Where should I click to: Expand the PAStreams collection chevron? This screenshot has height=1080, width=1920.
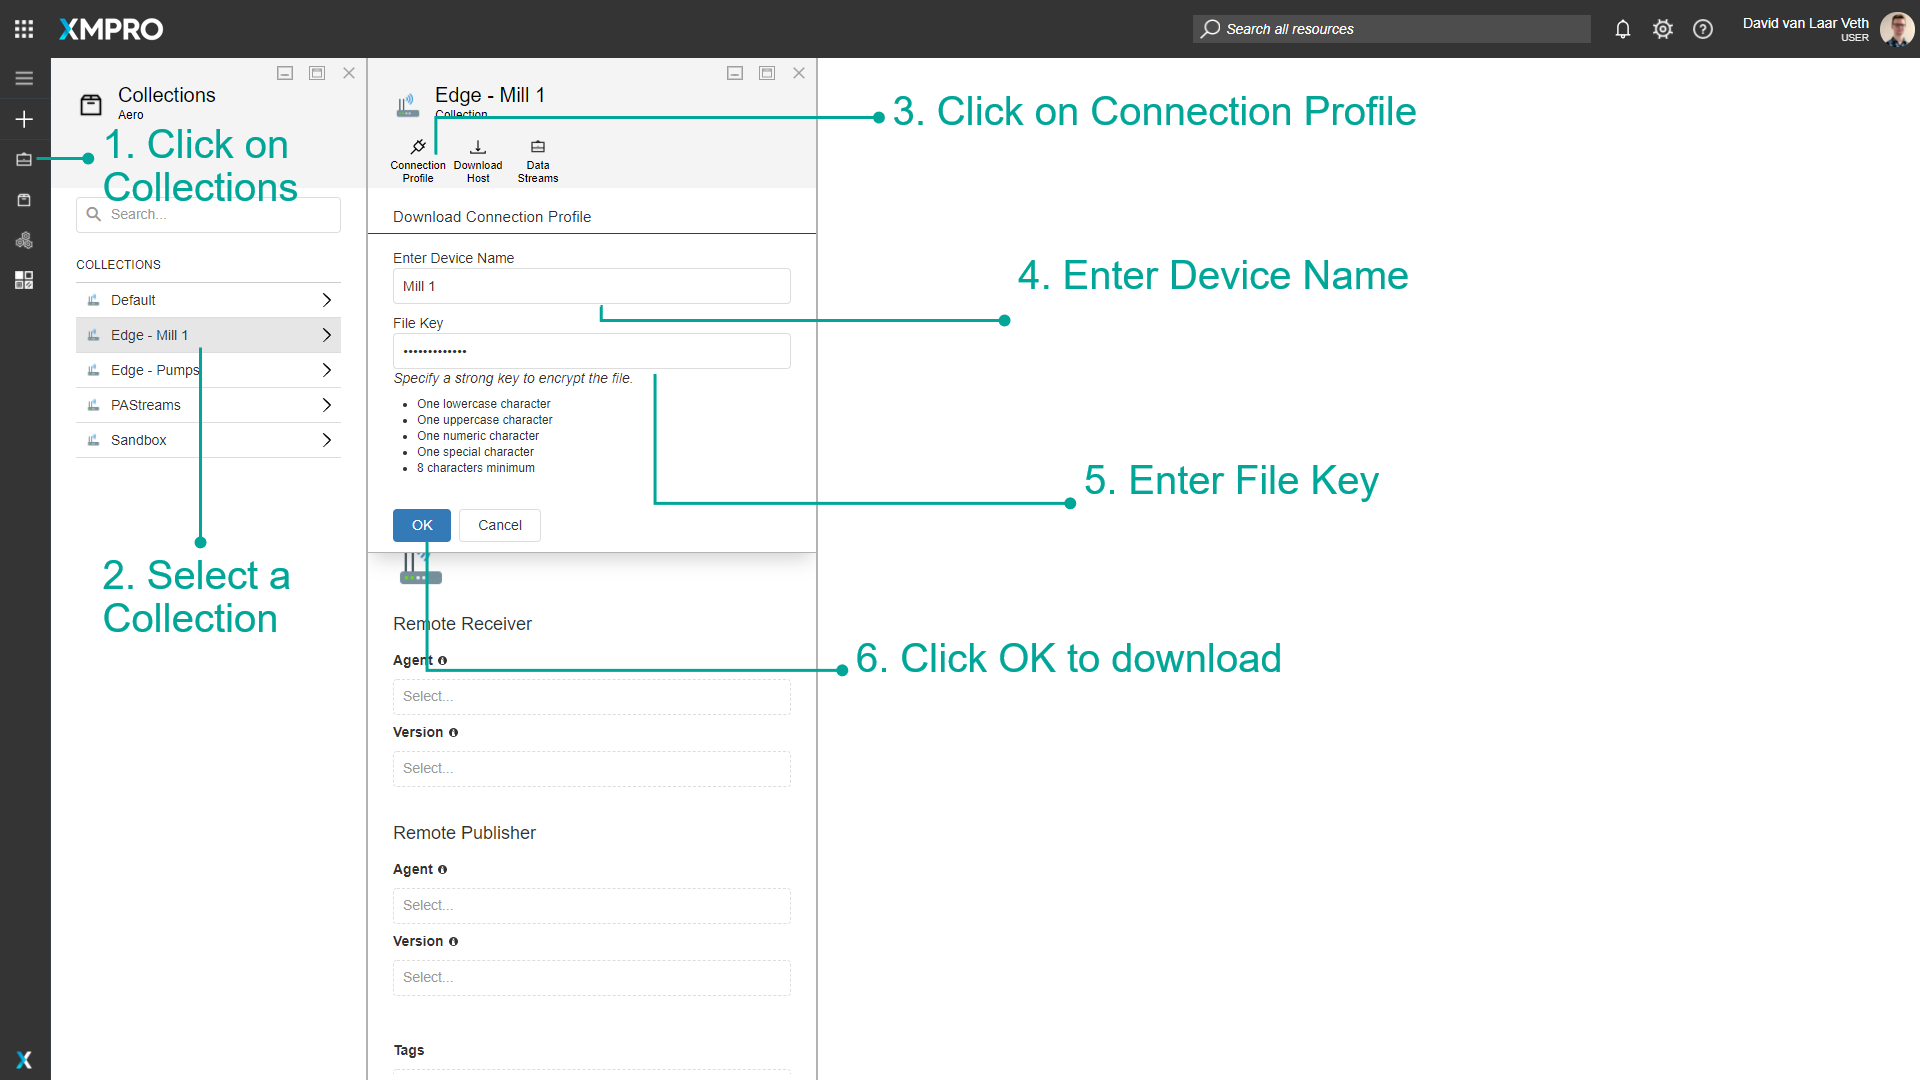tap(326, 405)
